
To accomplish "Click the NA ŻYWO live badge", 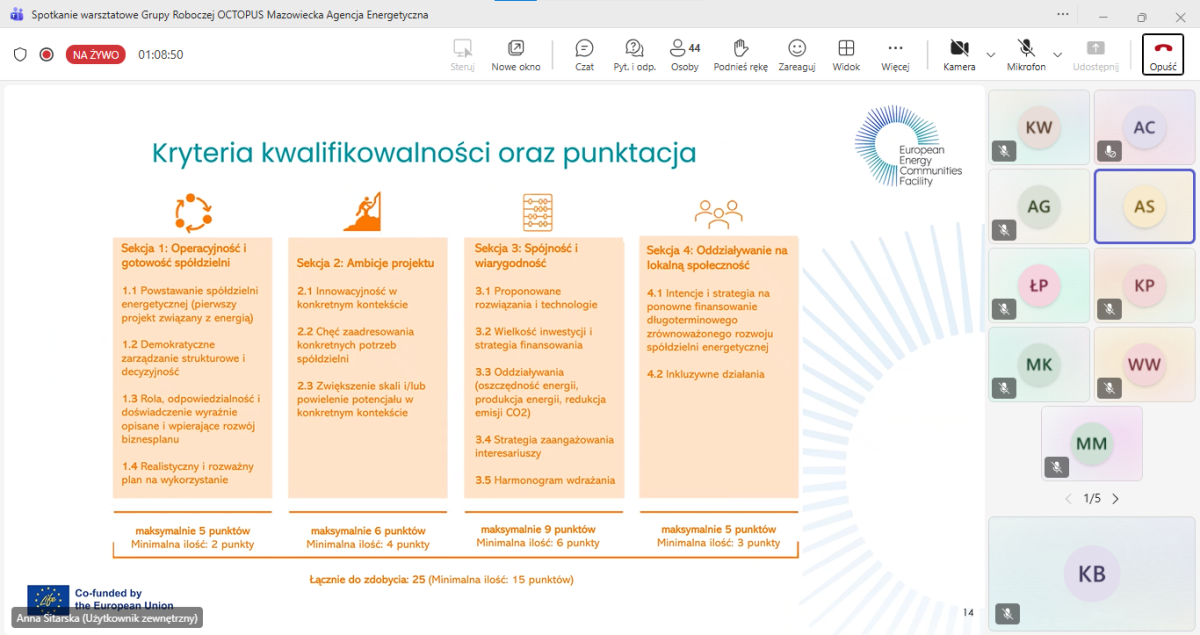I will click(95, 55).
